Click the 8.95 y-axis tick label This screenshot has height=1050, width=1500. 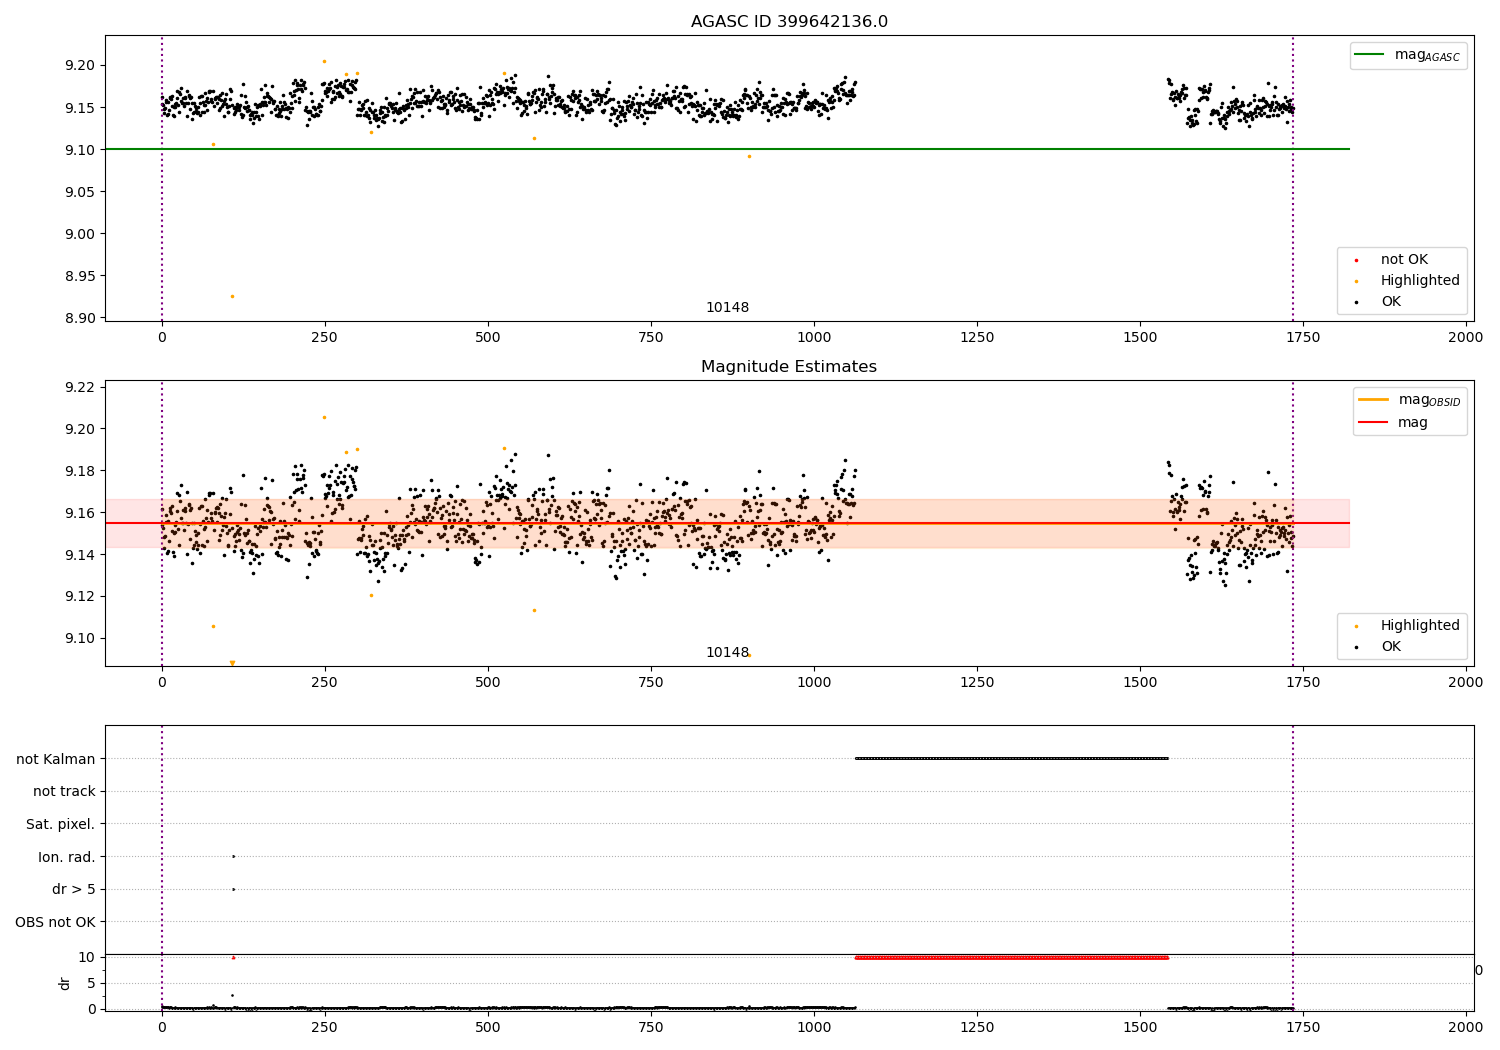(79, 276)
